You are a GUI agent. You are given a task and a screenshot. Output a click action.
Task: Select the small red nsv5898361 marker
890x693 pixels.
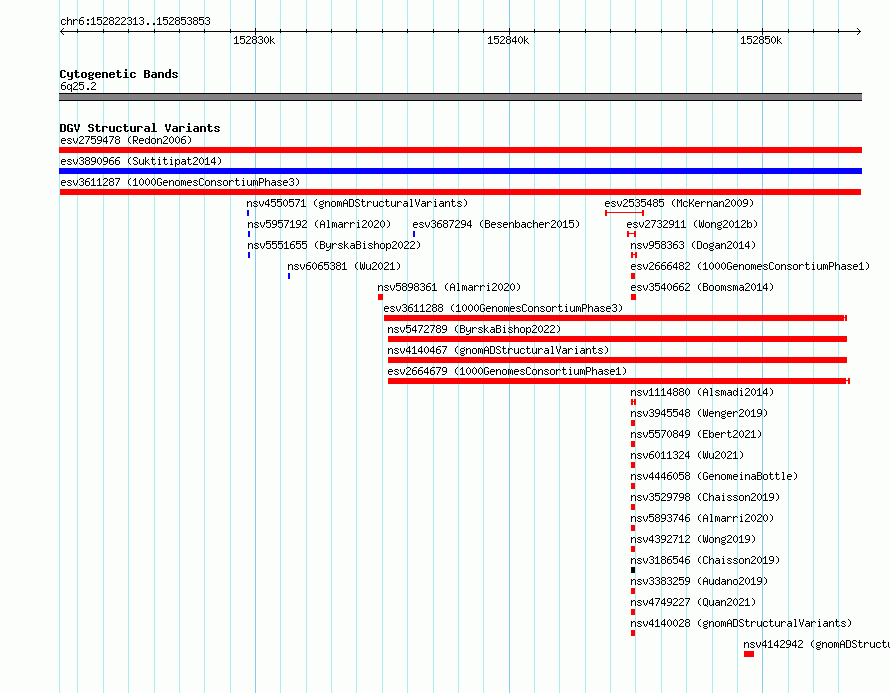pos(380,297)
